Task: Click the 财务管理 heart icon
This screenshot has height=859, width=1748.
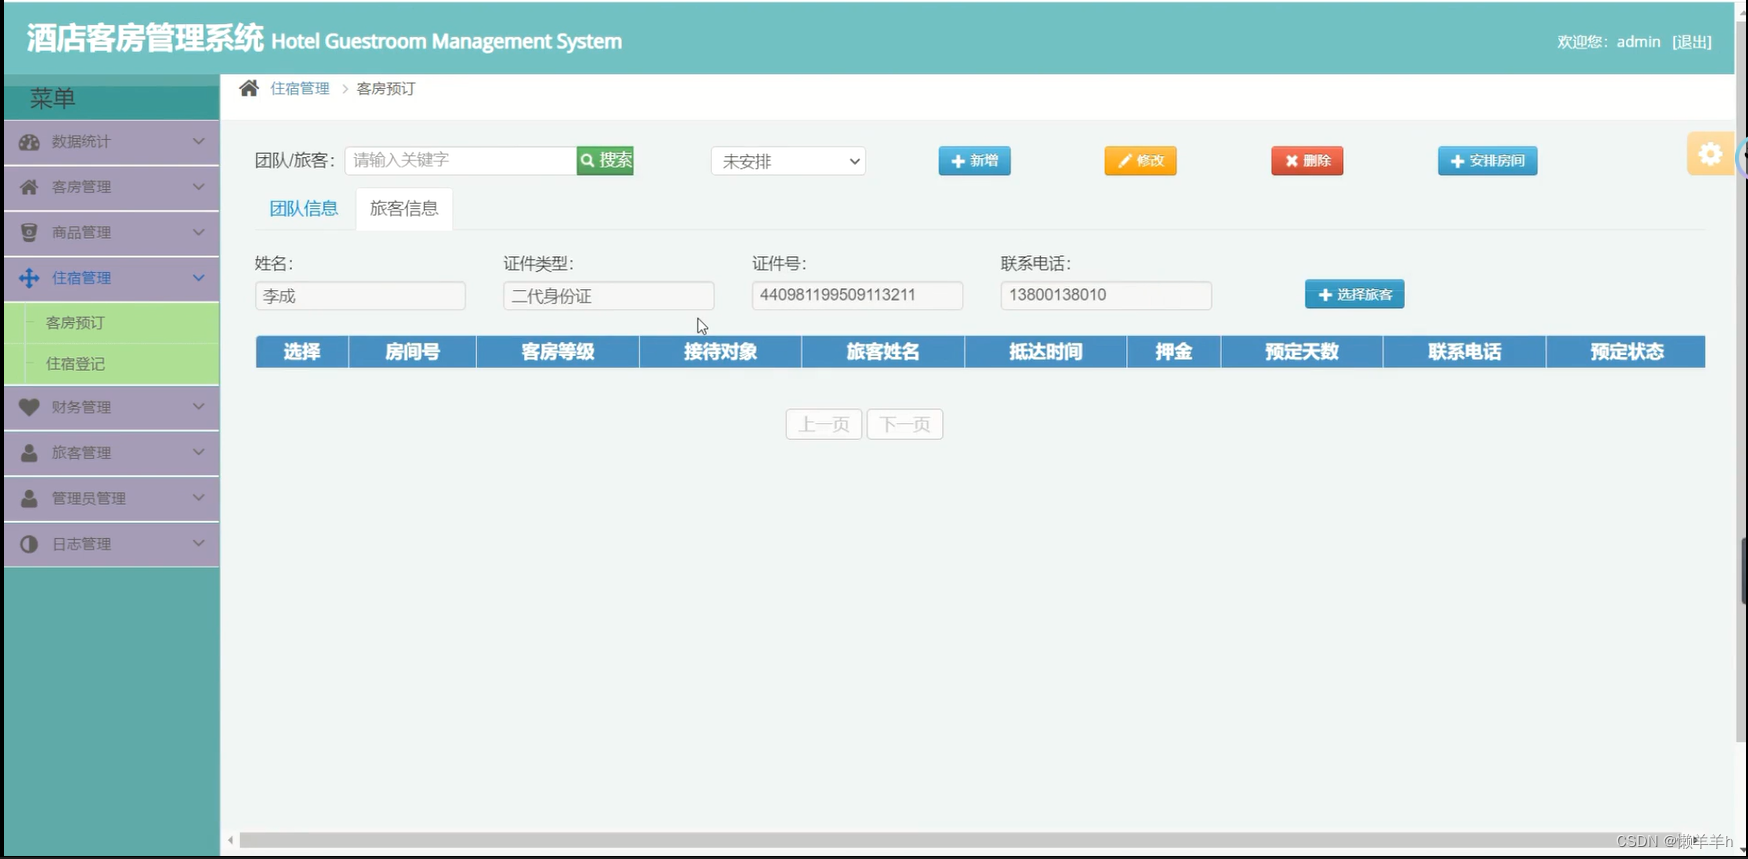Action: point(29,407)
